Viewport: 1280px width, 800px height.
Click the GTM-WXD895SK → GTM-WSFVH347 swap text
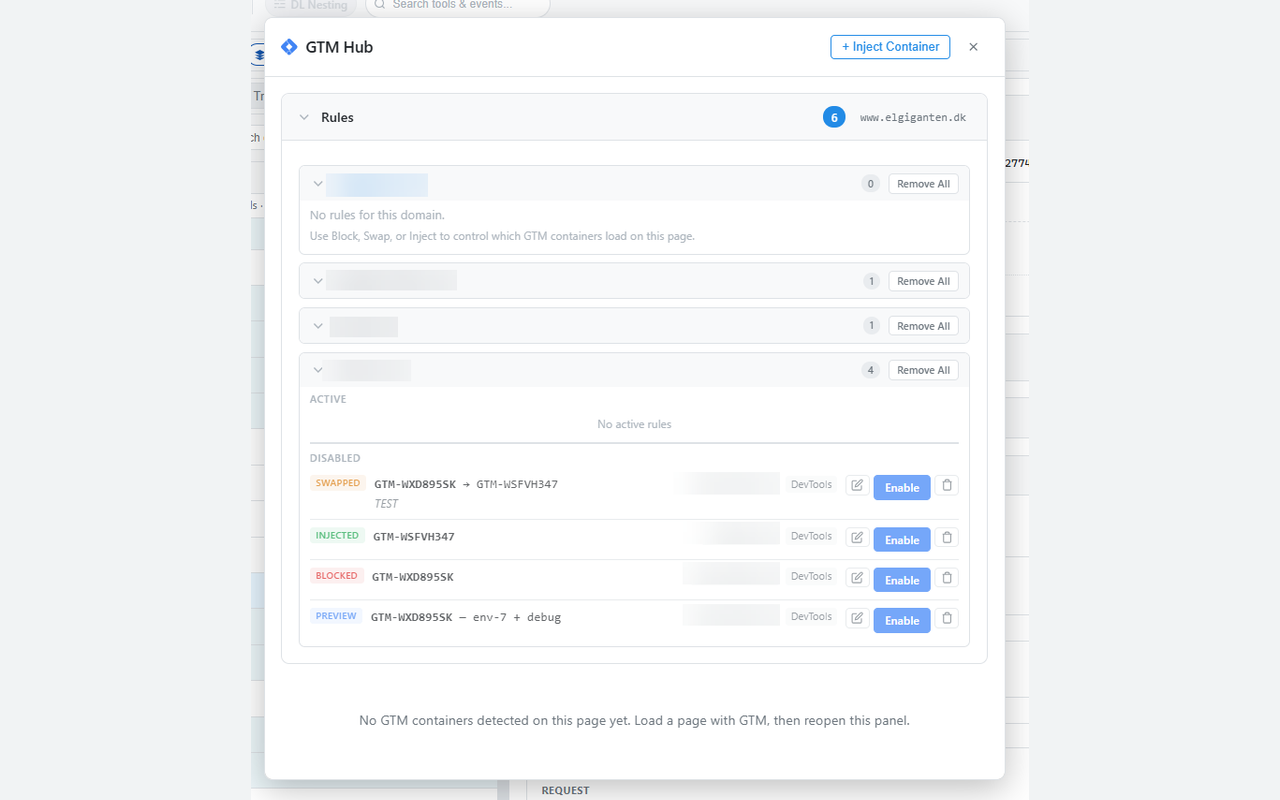pyautogui.click(x=466, y=484)
